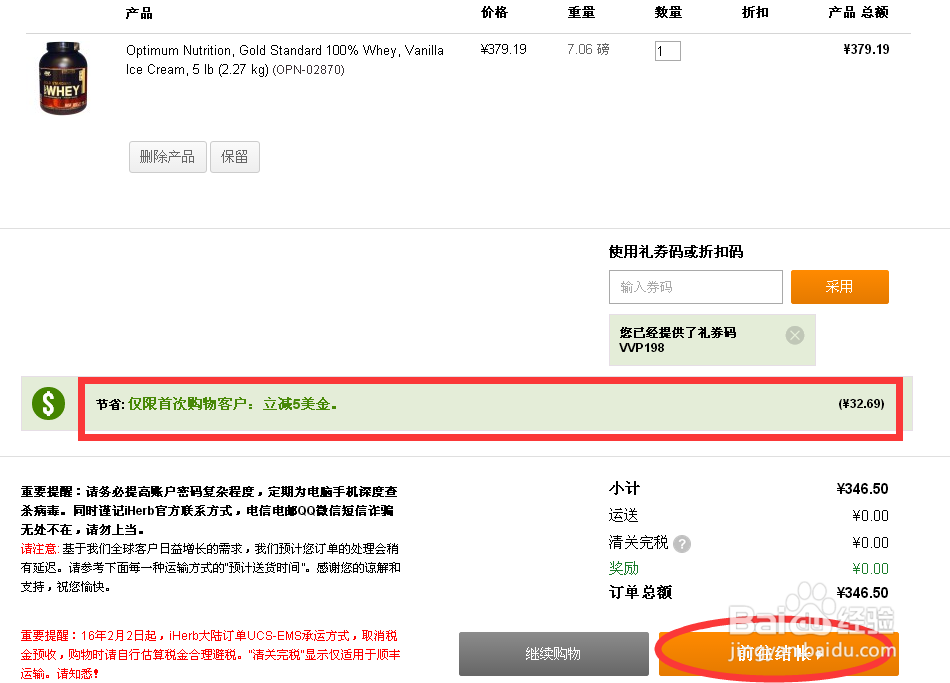
Task: Open the Optimum Nutrition Gold Standard Whey product link
Action: [285, 59]
